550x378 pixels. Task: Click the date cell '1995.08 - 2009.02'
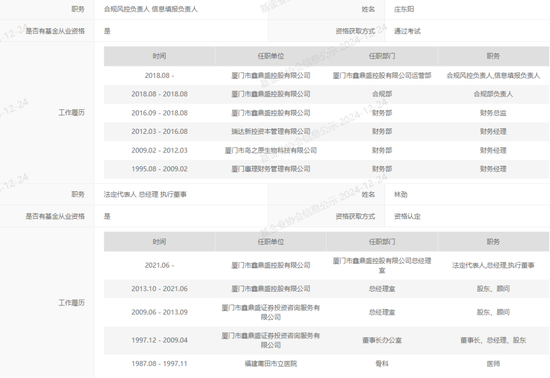(159, 169)
